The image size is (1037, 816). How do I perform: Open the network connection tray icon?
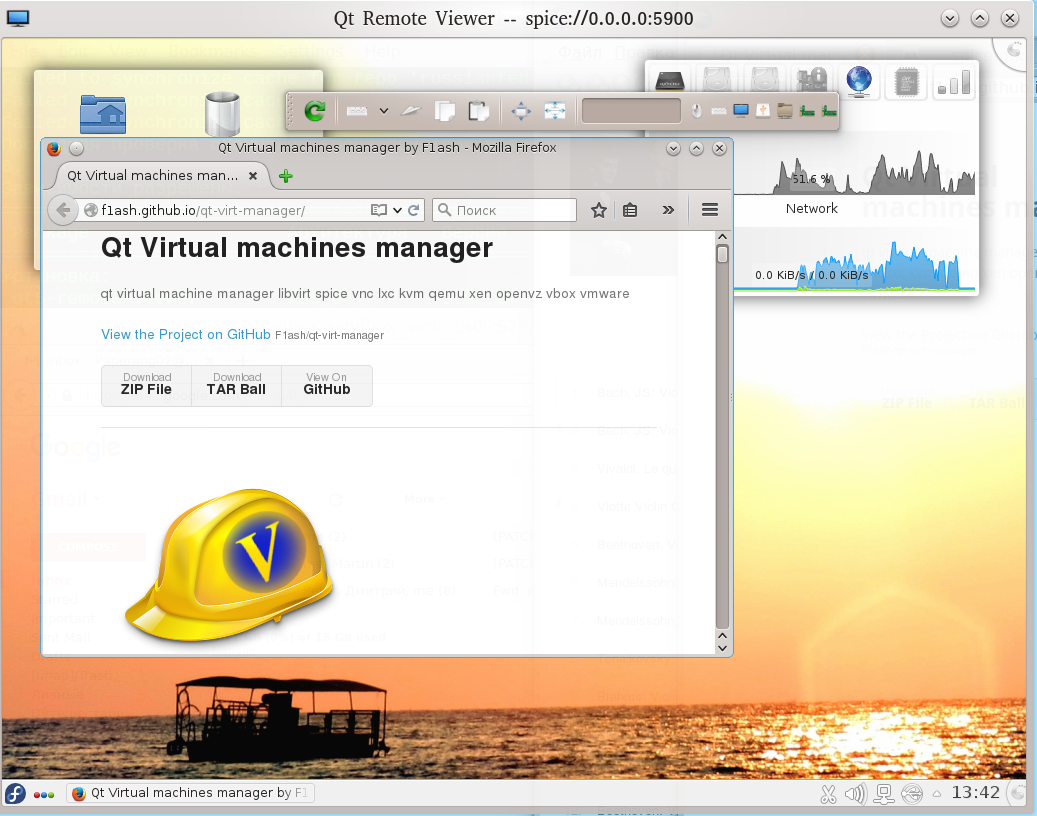click(x=884, y=794)
